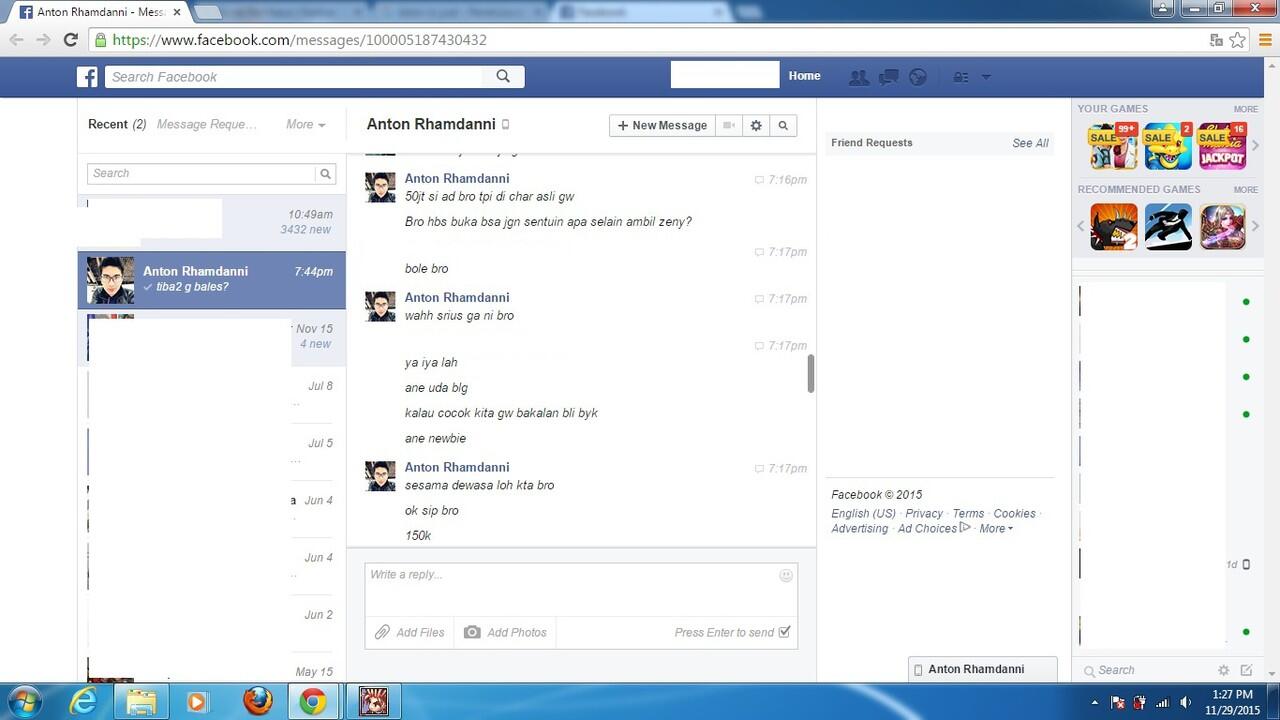Expand the More dropdown in messages list
1280x720 pixels.
(305, 124)
